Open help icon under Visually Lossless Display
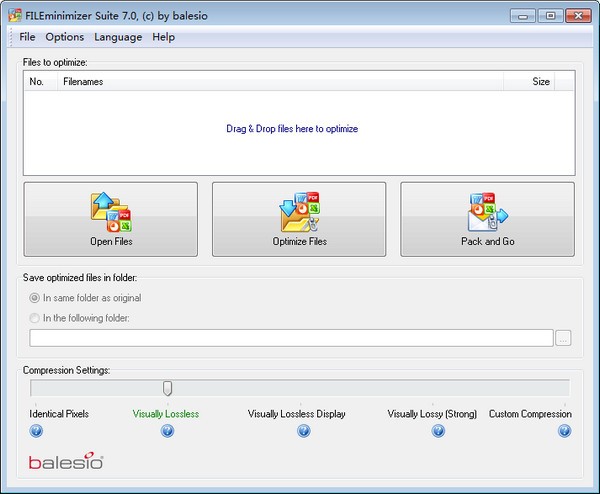Viewport: 600px width, 494px height. (x=304, y=431)
